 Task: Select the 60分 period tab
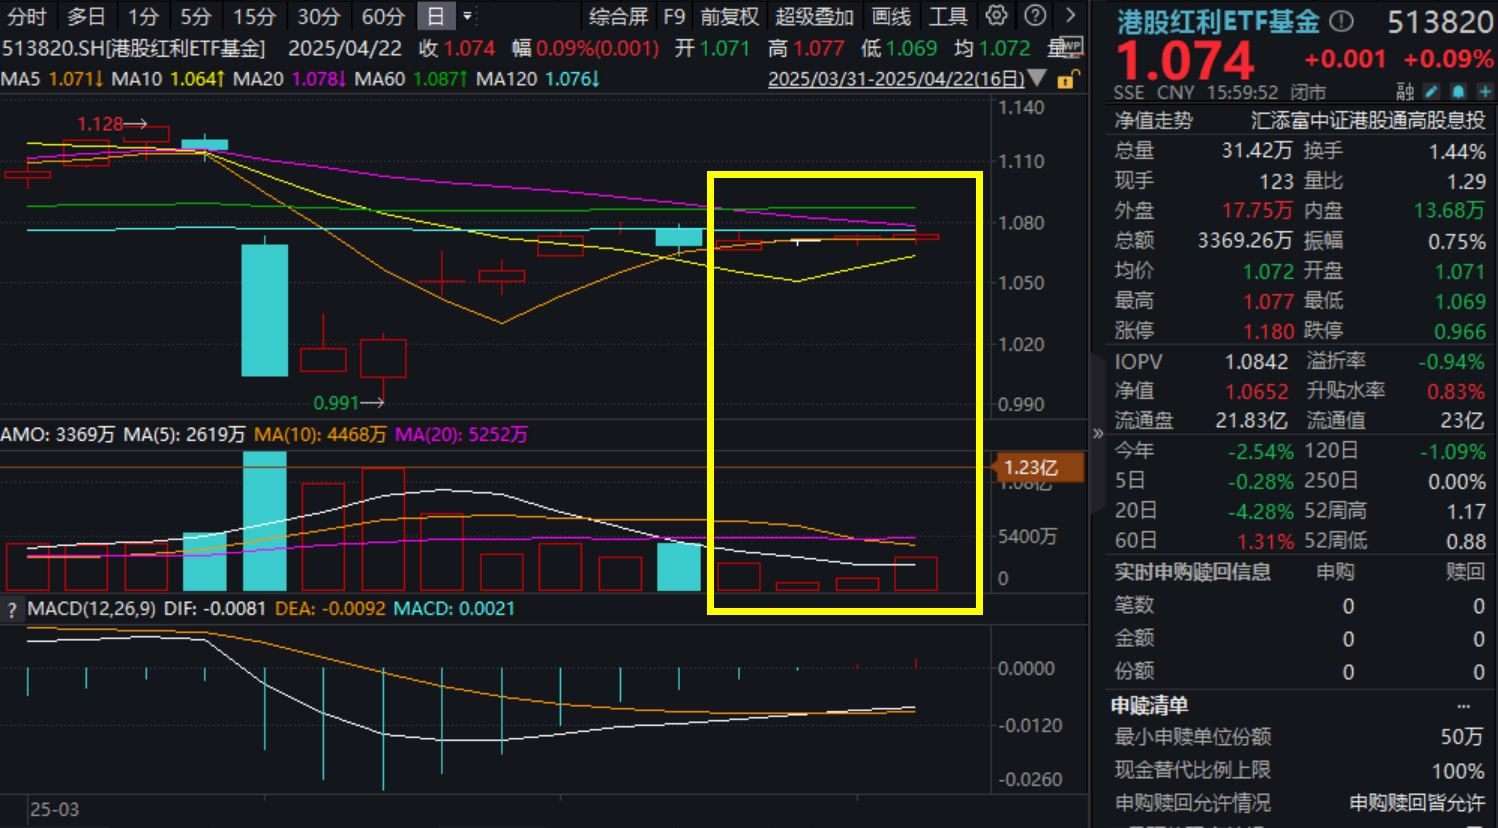coord(383,16)
